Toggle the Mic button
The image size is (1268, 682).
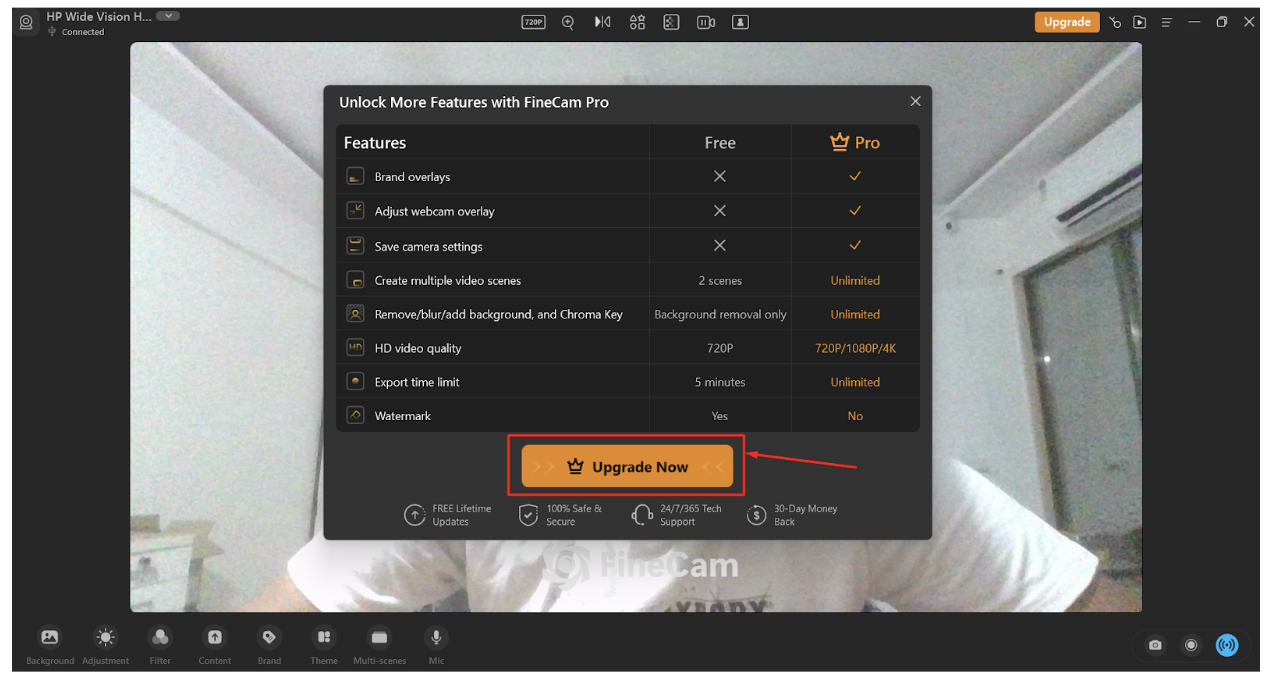pyautogui.click(x=436, y=645)
